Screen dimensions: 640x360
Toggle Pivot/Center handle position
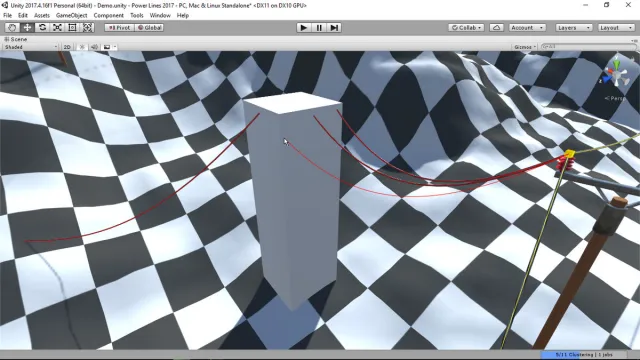click(x=119, y=27)
